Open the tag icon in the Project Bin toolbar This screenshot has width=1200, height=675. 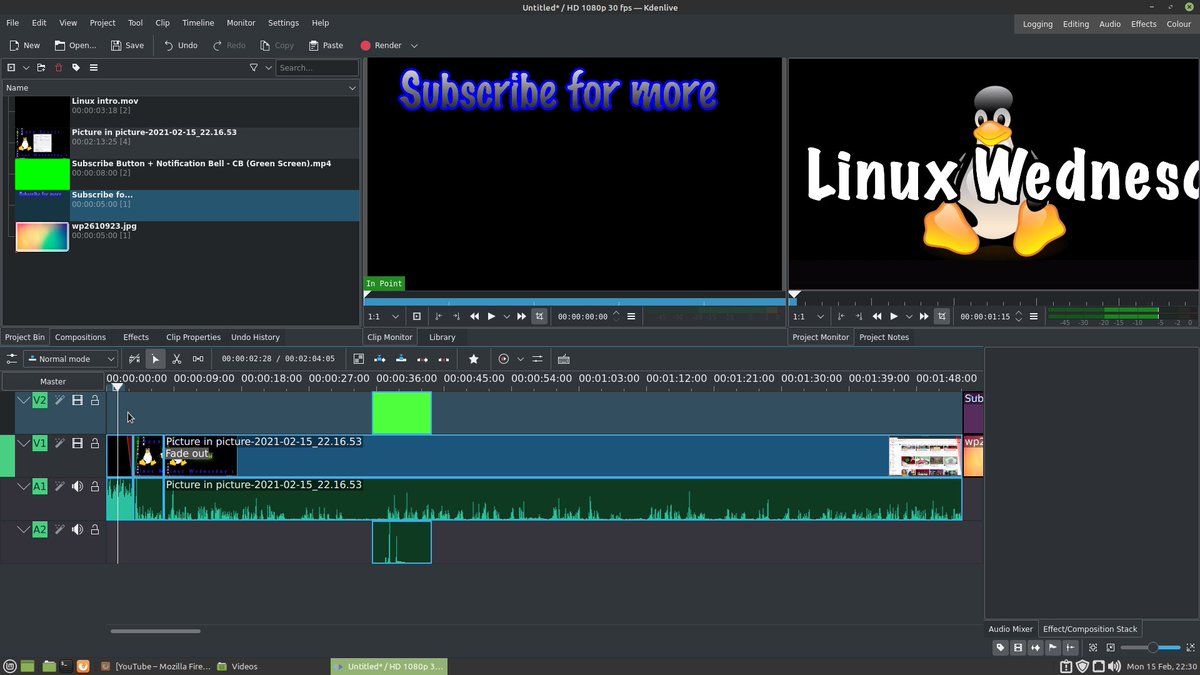76,68
